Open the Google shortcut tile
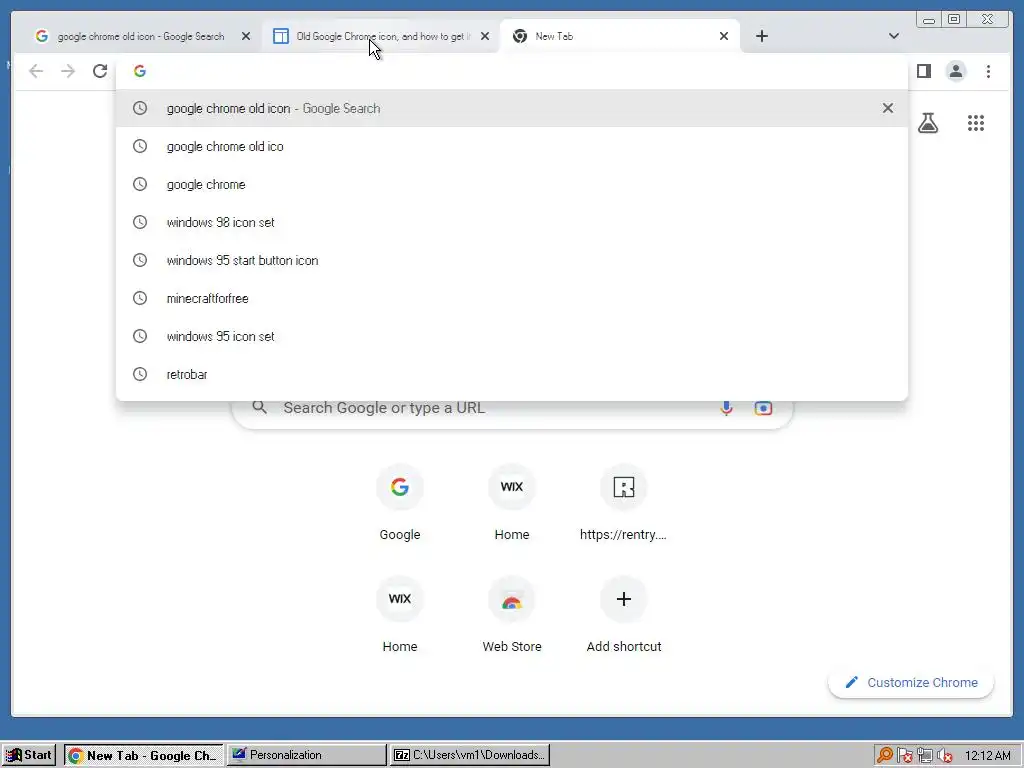The width and height of the screenshot is (1024, 768). [400, 503]
